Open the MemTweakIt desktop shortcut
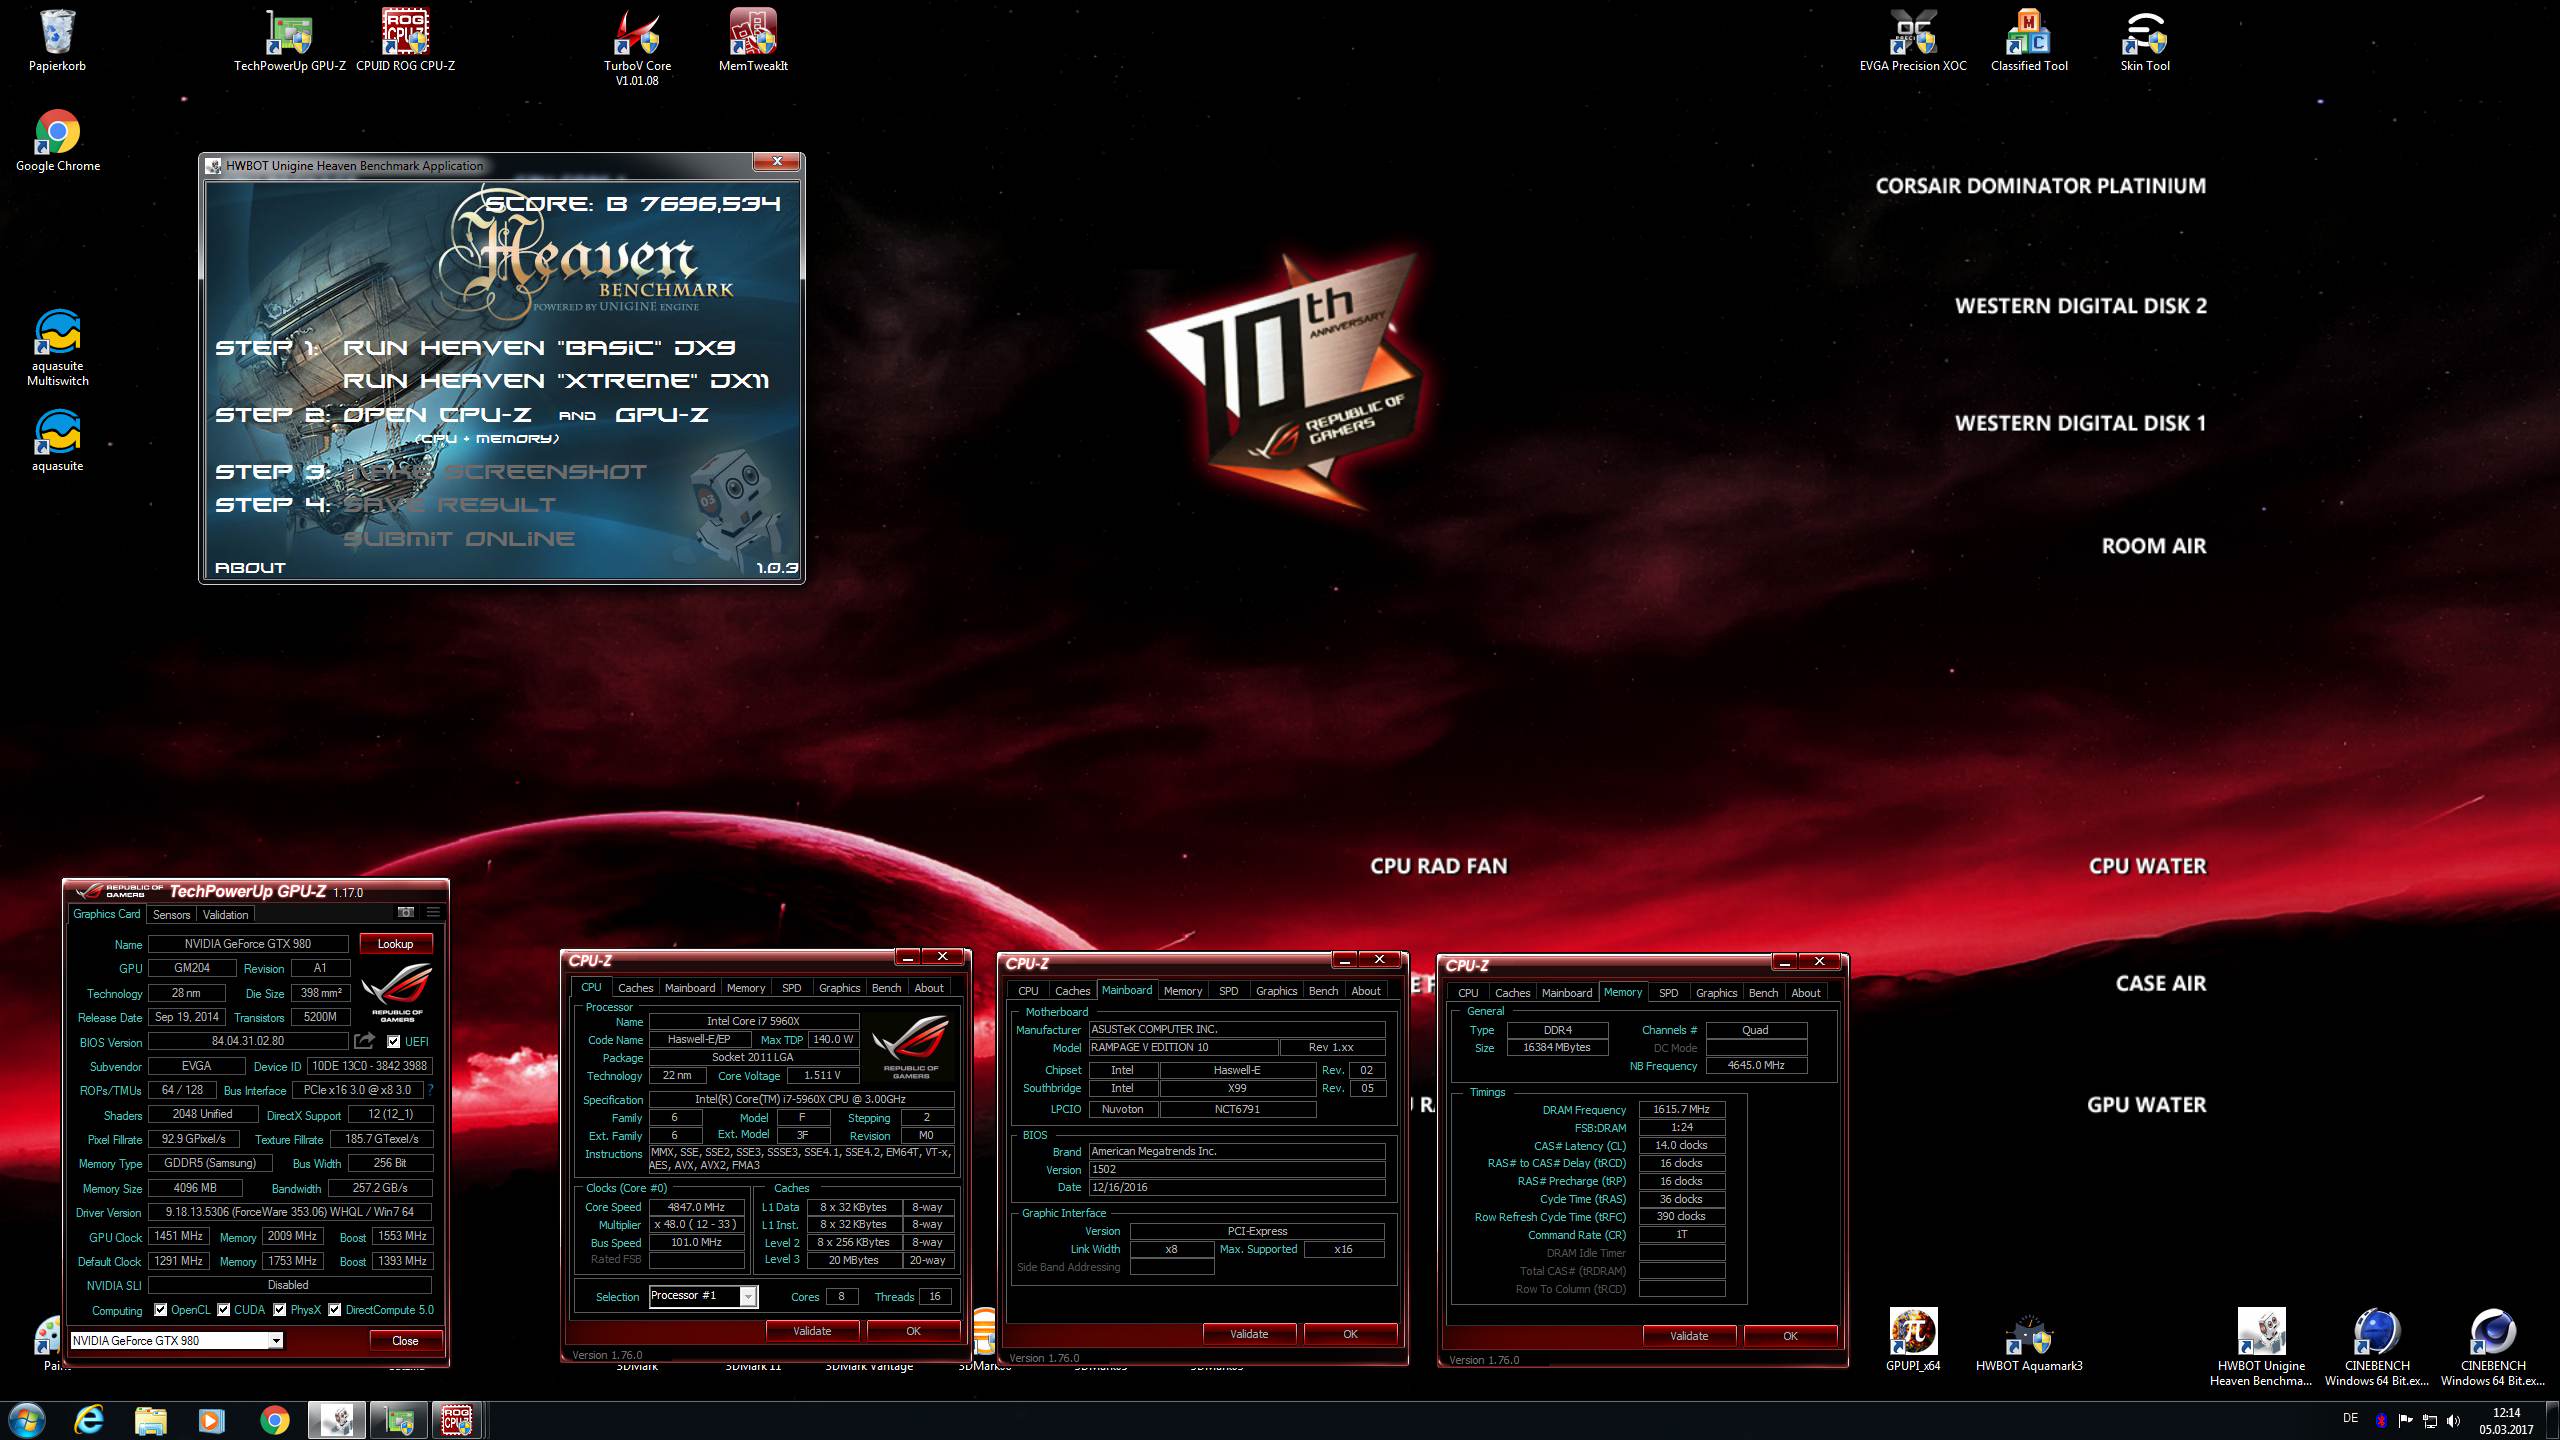This screenshot has width=2560, height=1440. point(753,41)
